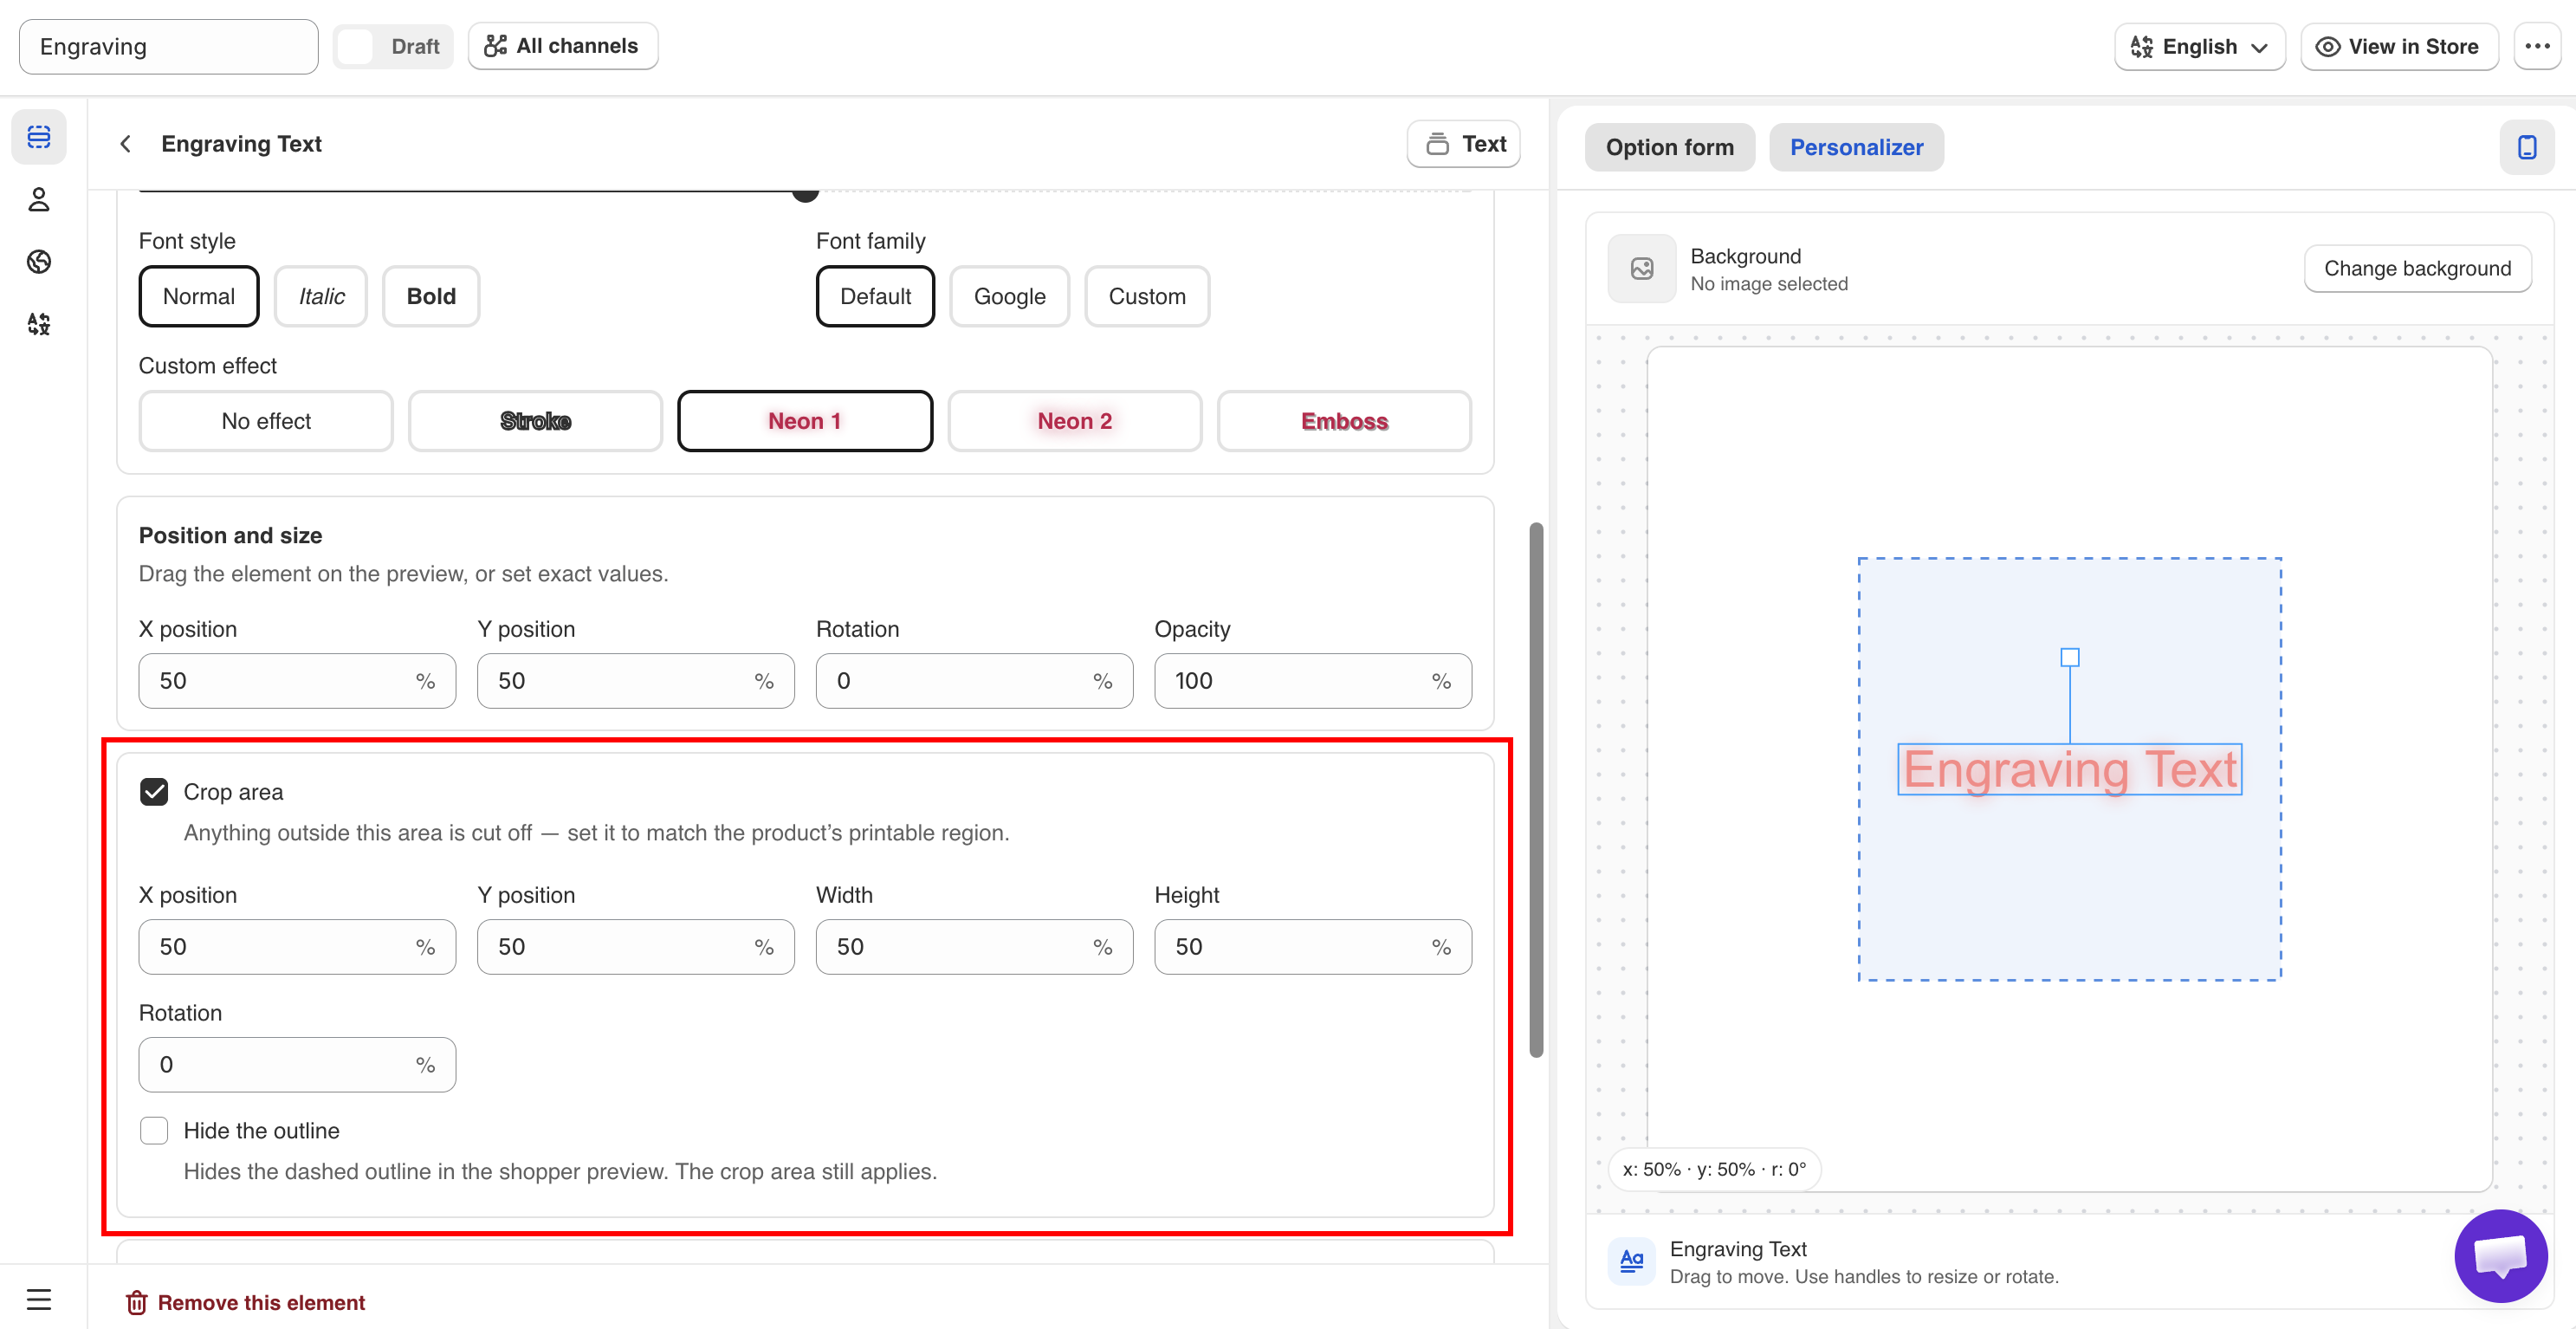Switch to mobile device preview icon

pos(2527,147)
